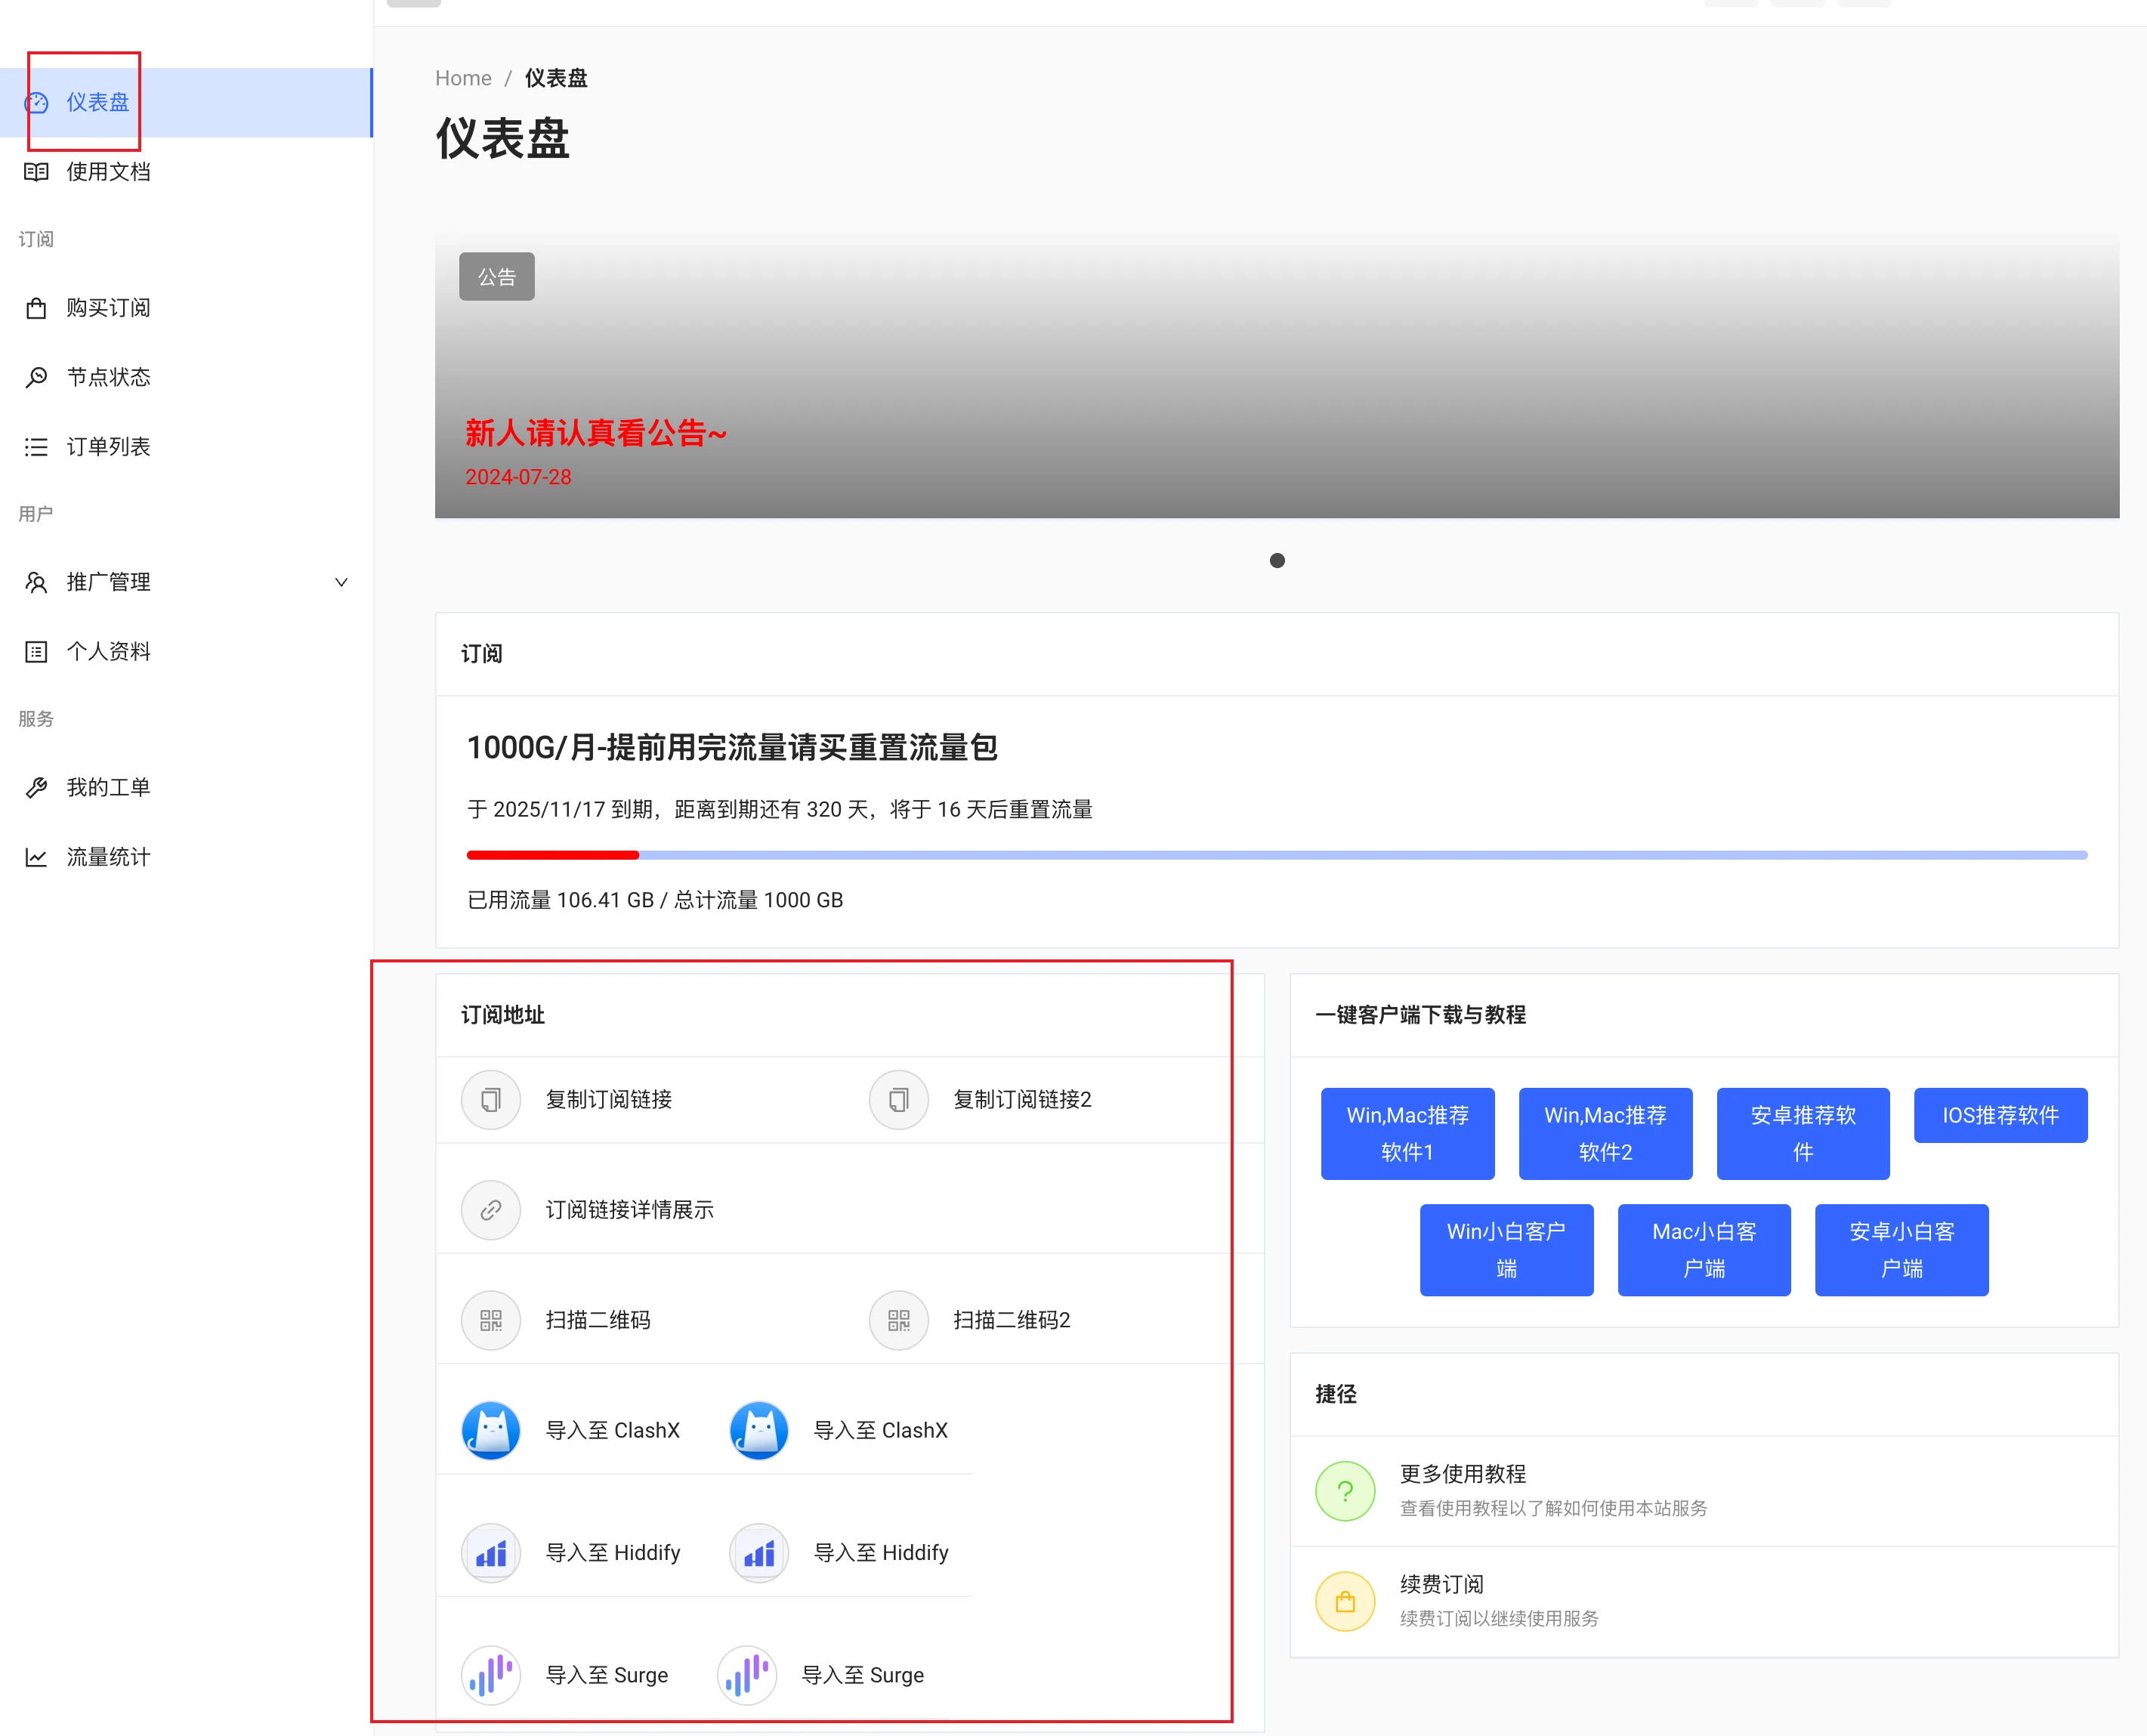Image resolution: width=2147 pixels, height=1736 pixels.
Task: Open 流量统计 menu item
Action: 186,857
